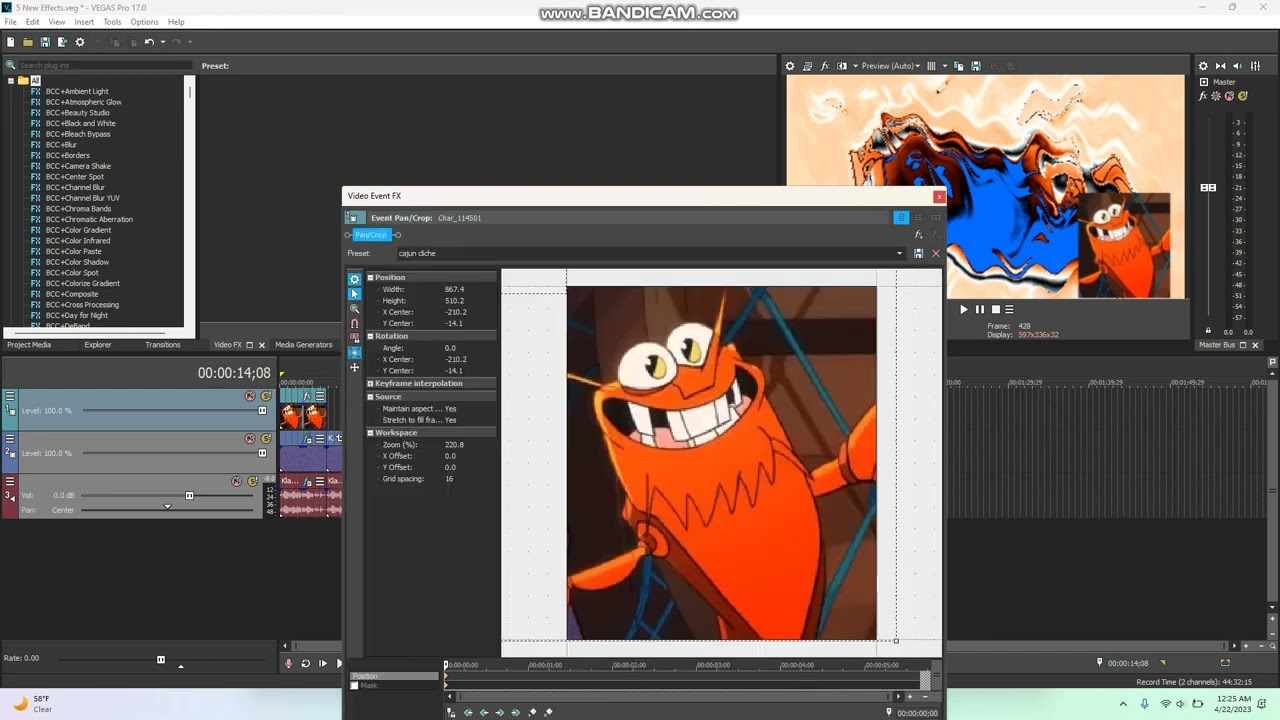The height and width of the screenshot is (720, 1280).
Task: Click the Search plug-ins field
Action: 104,66
